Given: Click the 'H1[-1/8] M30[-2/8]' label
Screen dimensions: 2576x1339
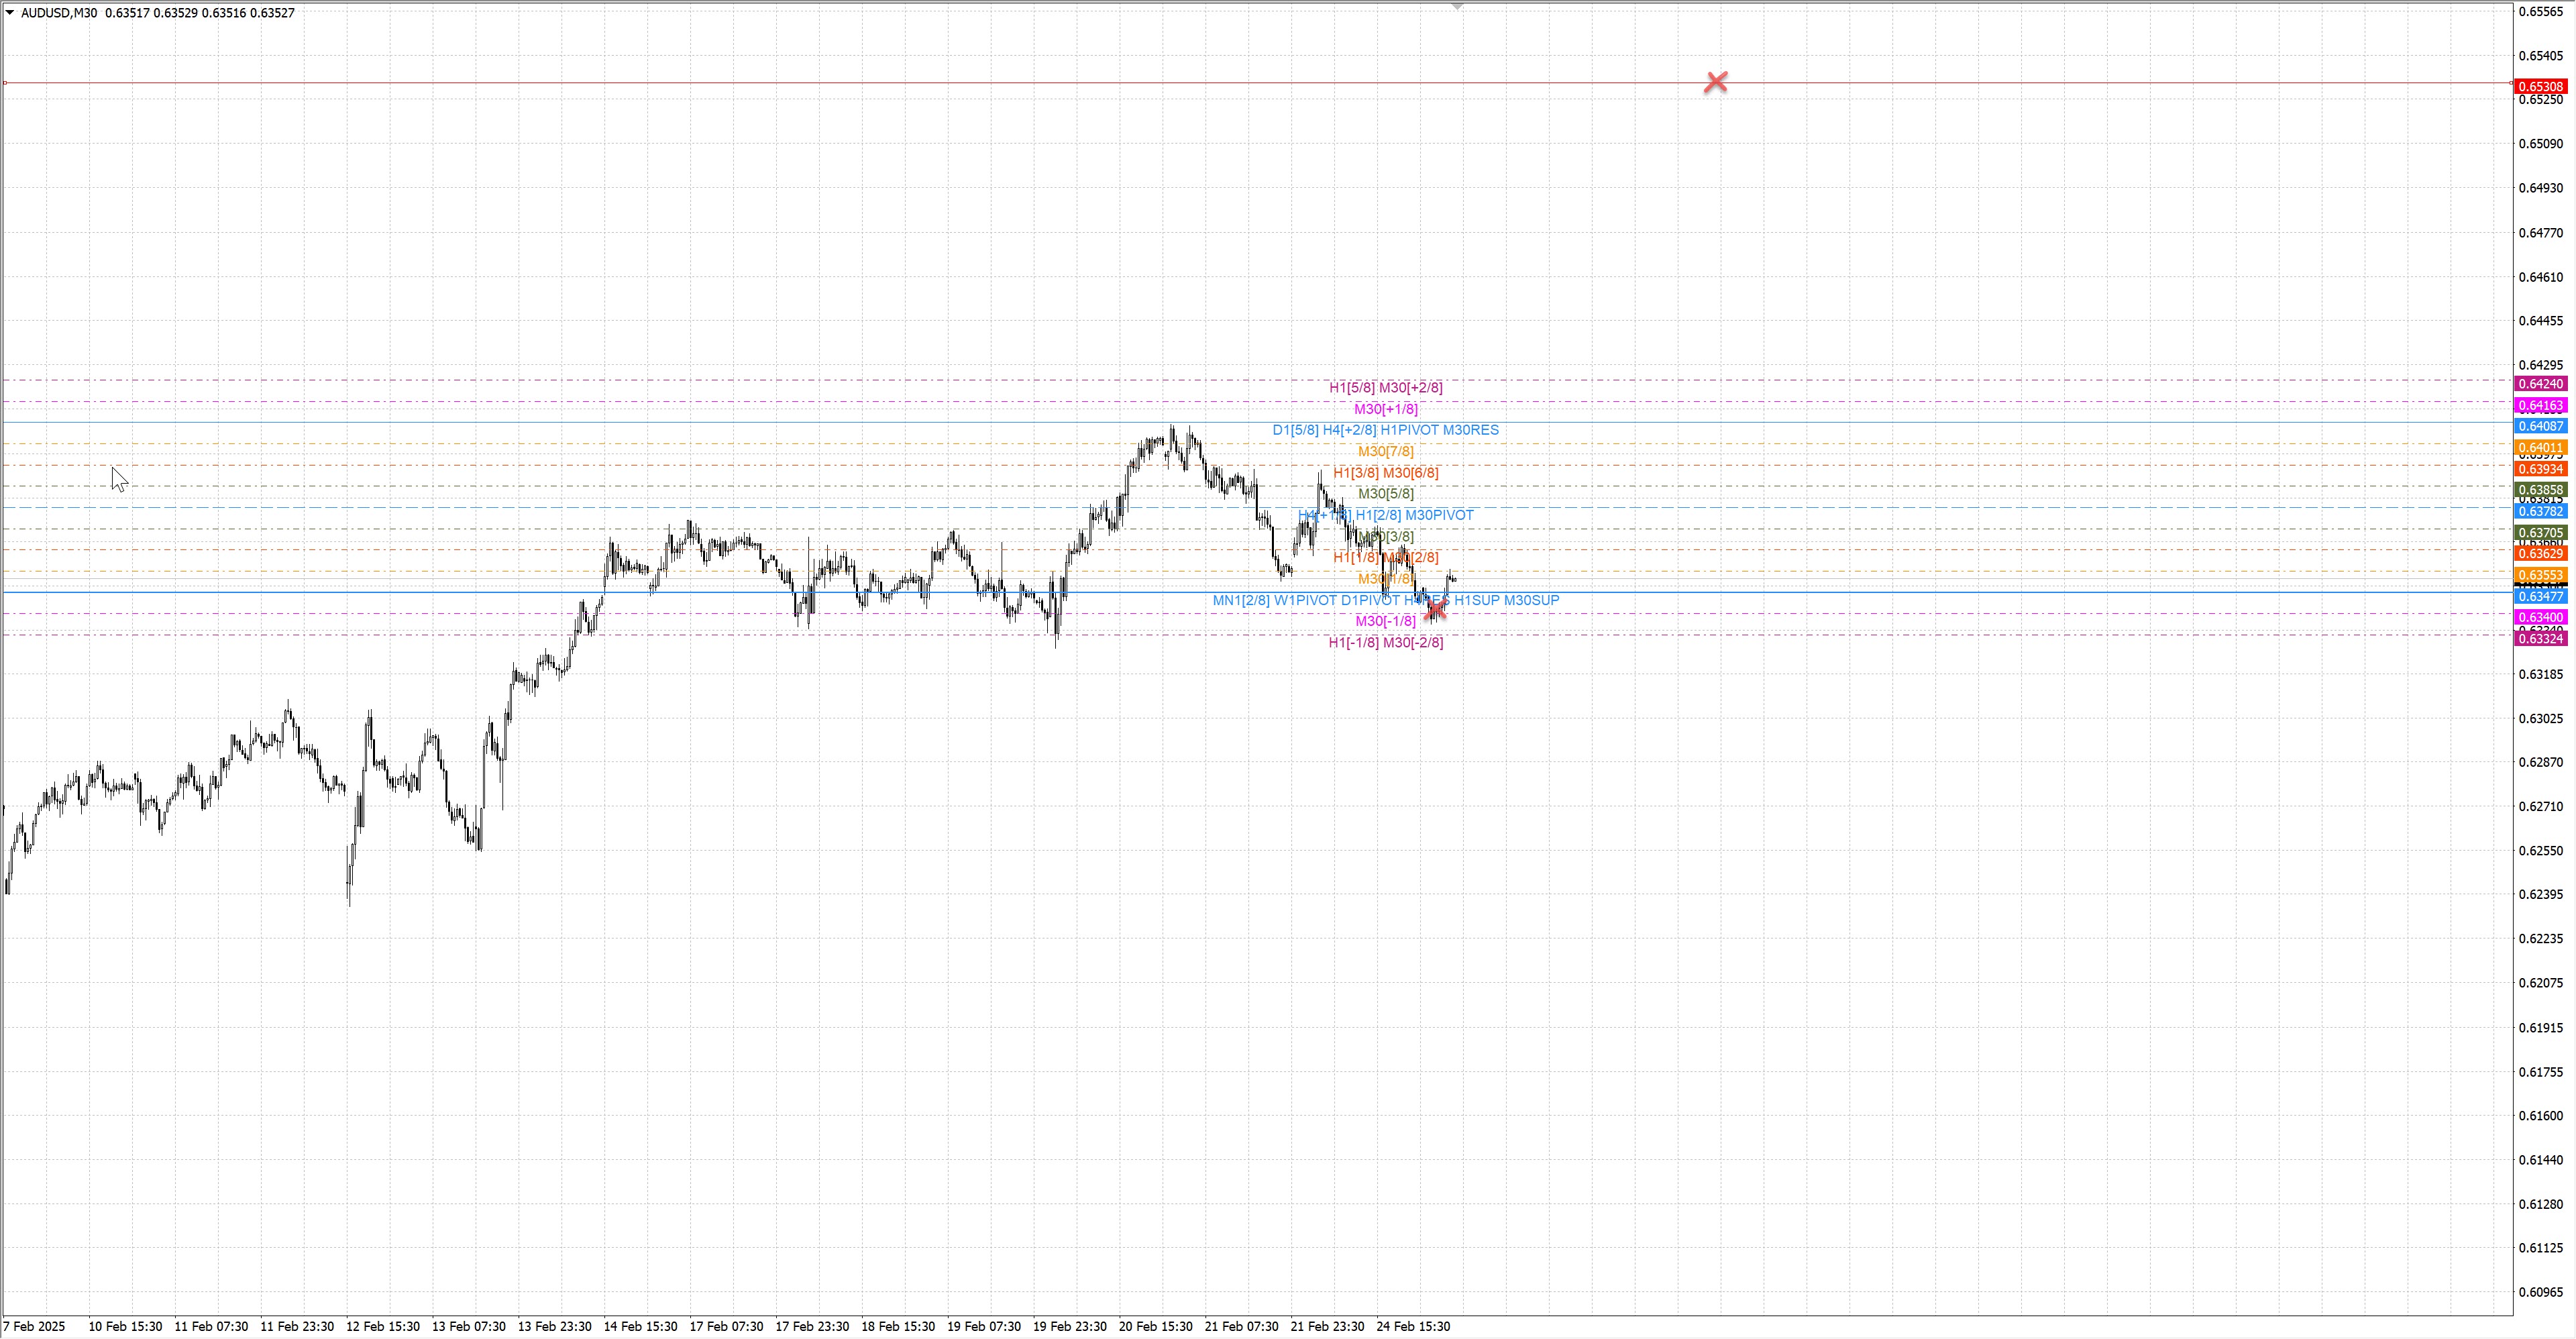Looking at the screenshot, I should tap(1385, 643).
